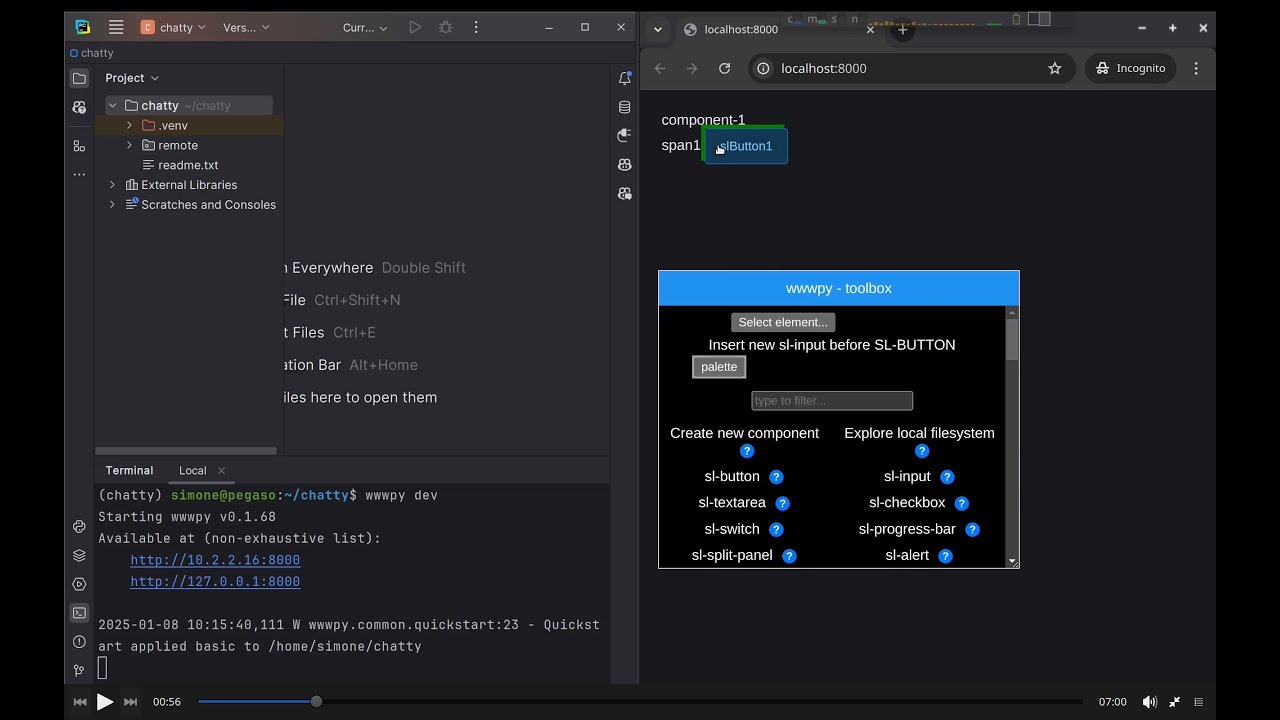The image size is (1280, 720).
Task: Open the run configuration dropdown
Action: (x=365, y=28)
